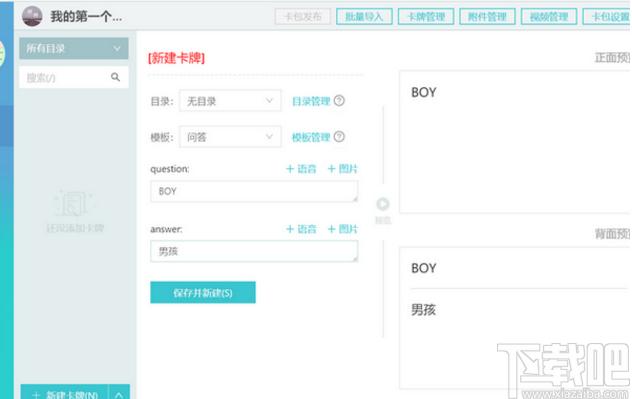
Task: Open 批量导入 in top bar
Action: [364, 17]
